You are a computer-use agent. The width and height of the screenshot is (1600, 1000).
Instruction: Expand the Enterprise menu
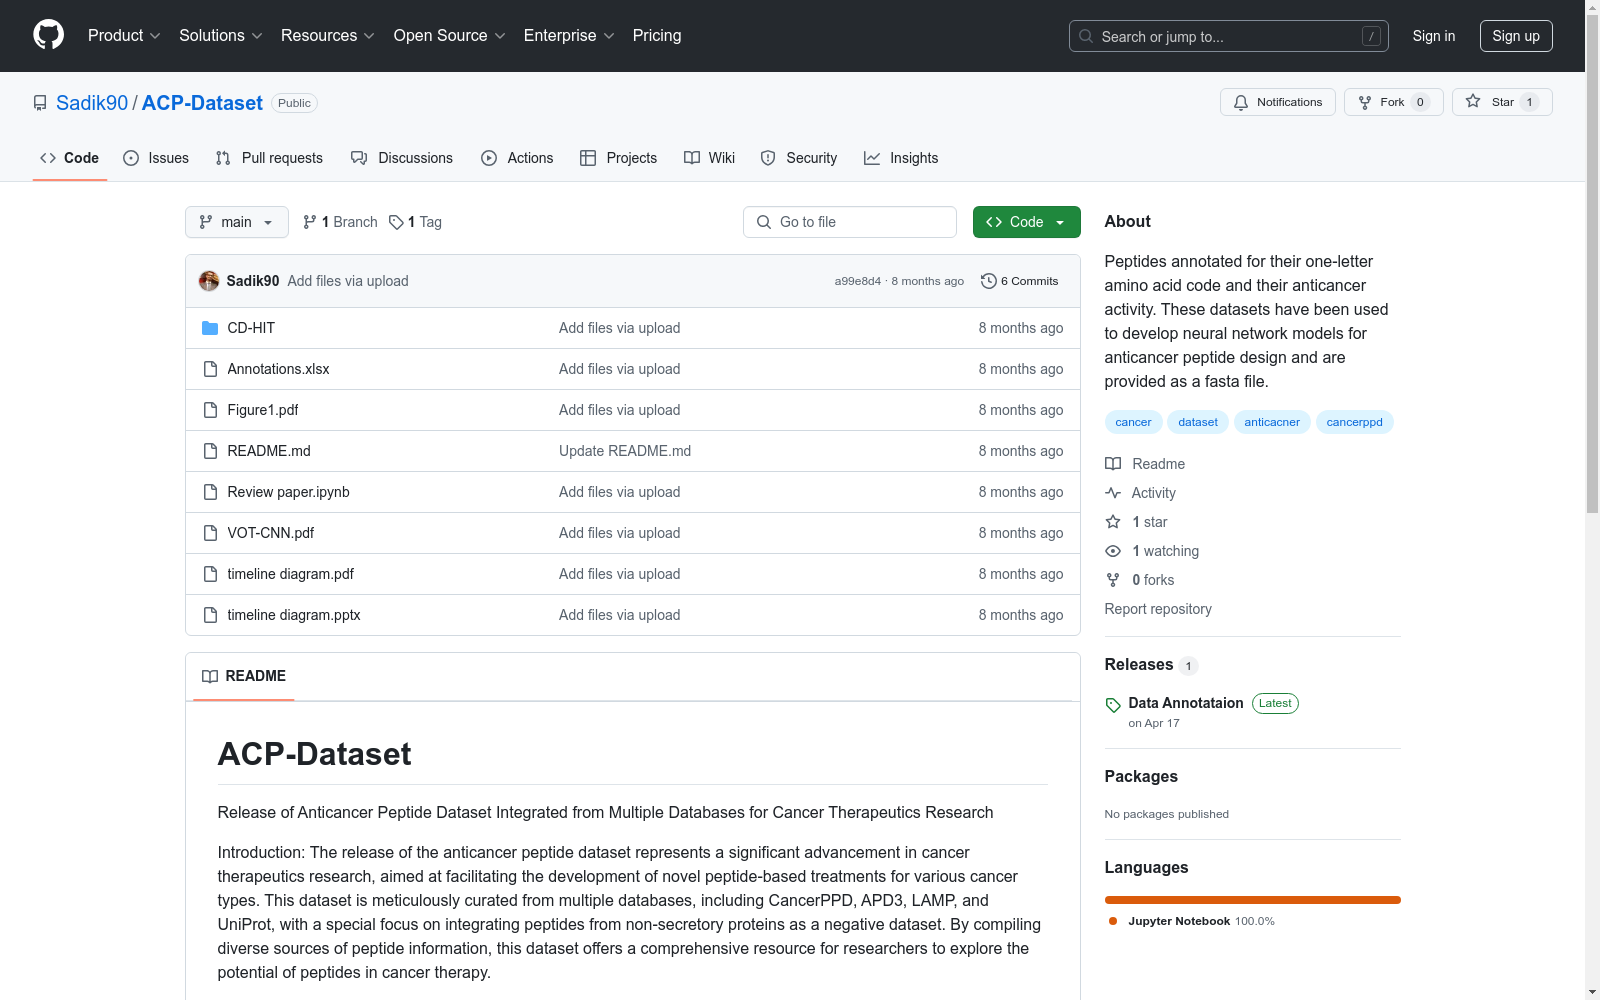(569, 36)
